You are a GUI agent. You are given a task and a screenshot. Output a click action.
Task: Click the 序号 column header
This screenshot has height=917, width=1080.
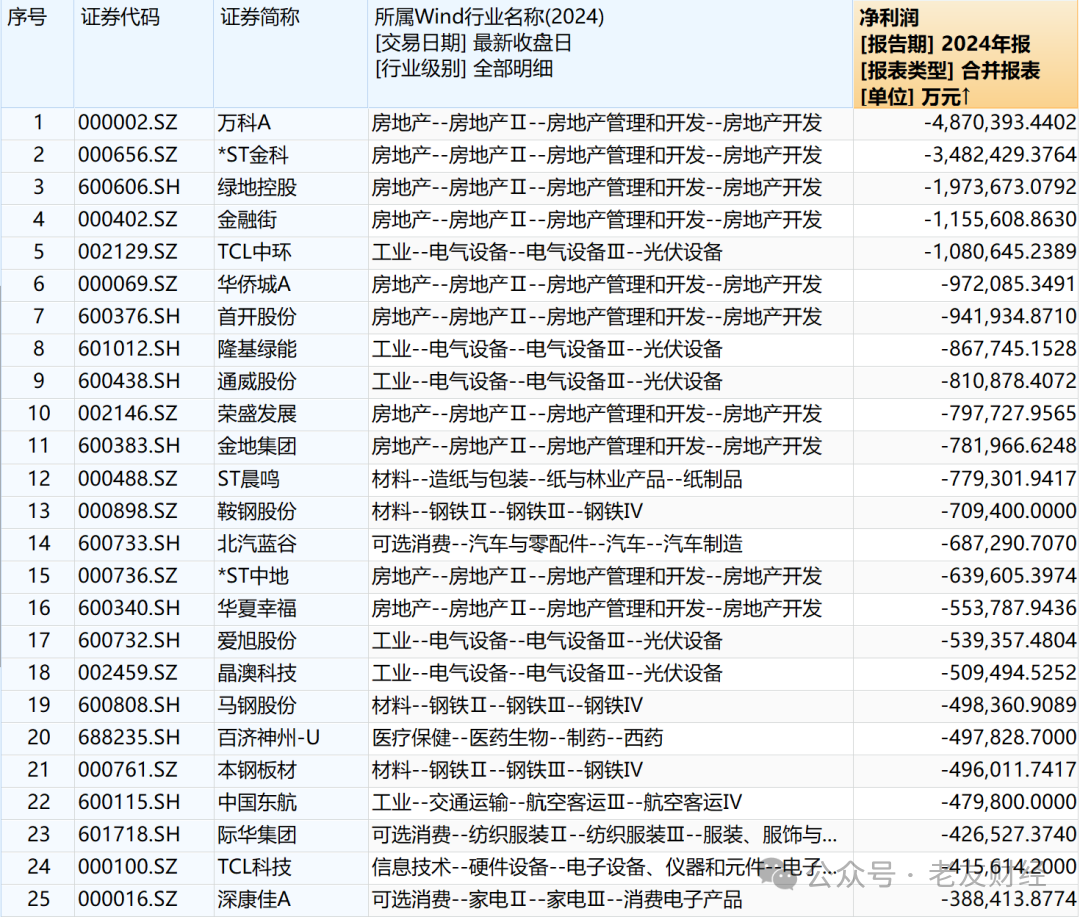(37, 54)
